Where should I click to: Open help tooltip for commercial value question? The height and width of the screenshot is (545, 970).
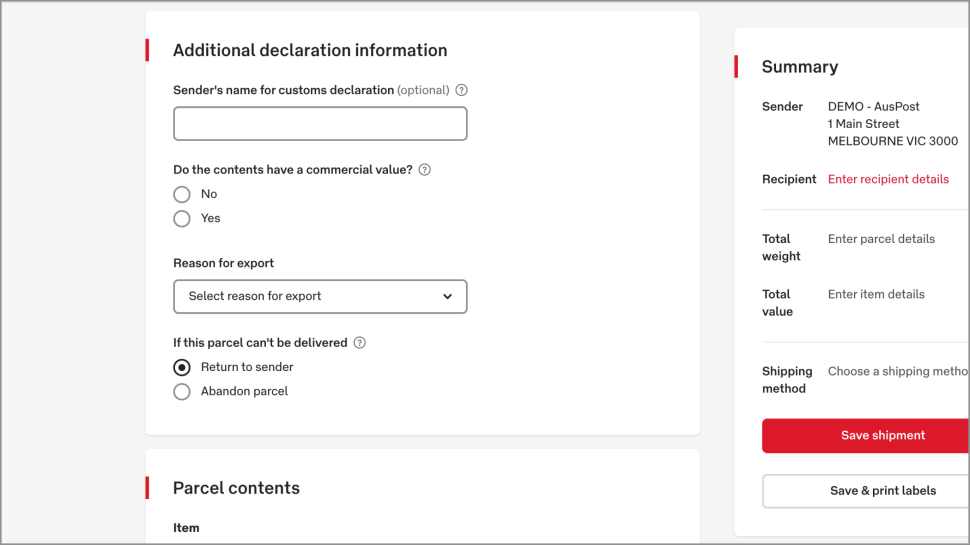[424, 170]
